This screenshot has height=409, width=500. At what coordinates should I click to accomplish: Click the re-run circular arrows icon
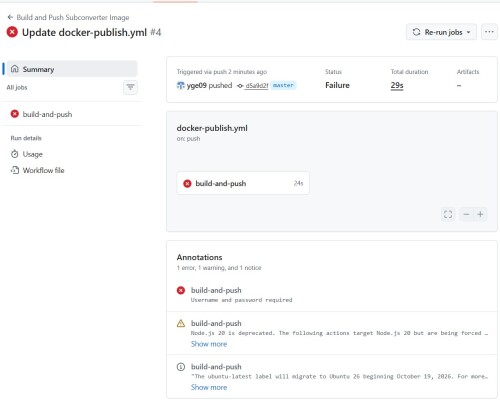point(416,32)
